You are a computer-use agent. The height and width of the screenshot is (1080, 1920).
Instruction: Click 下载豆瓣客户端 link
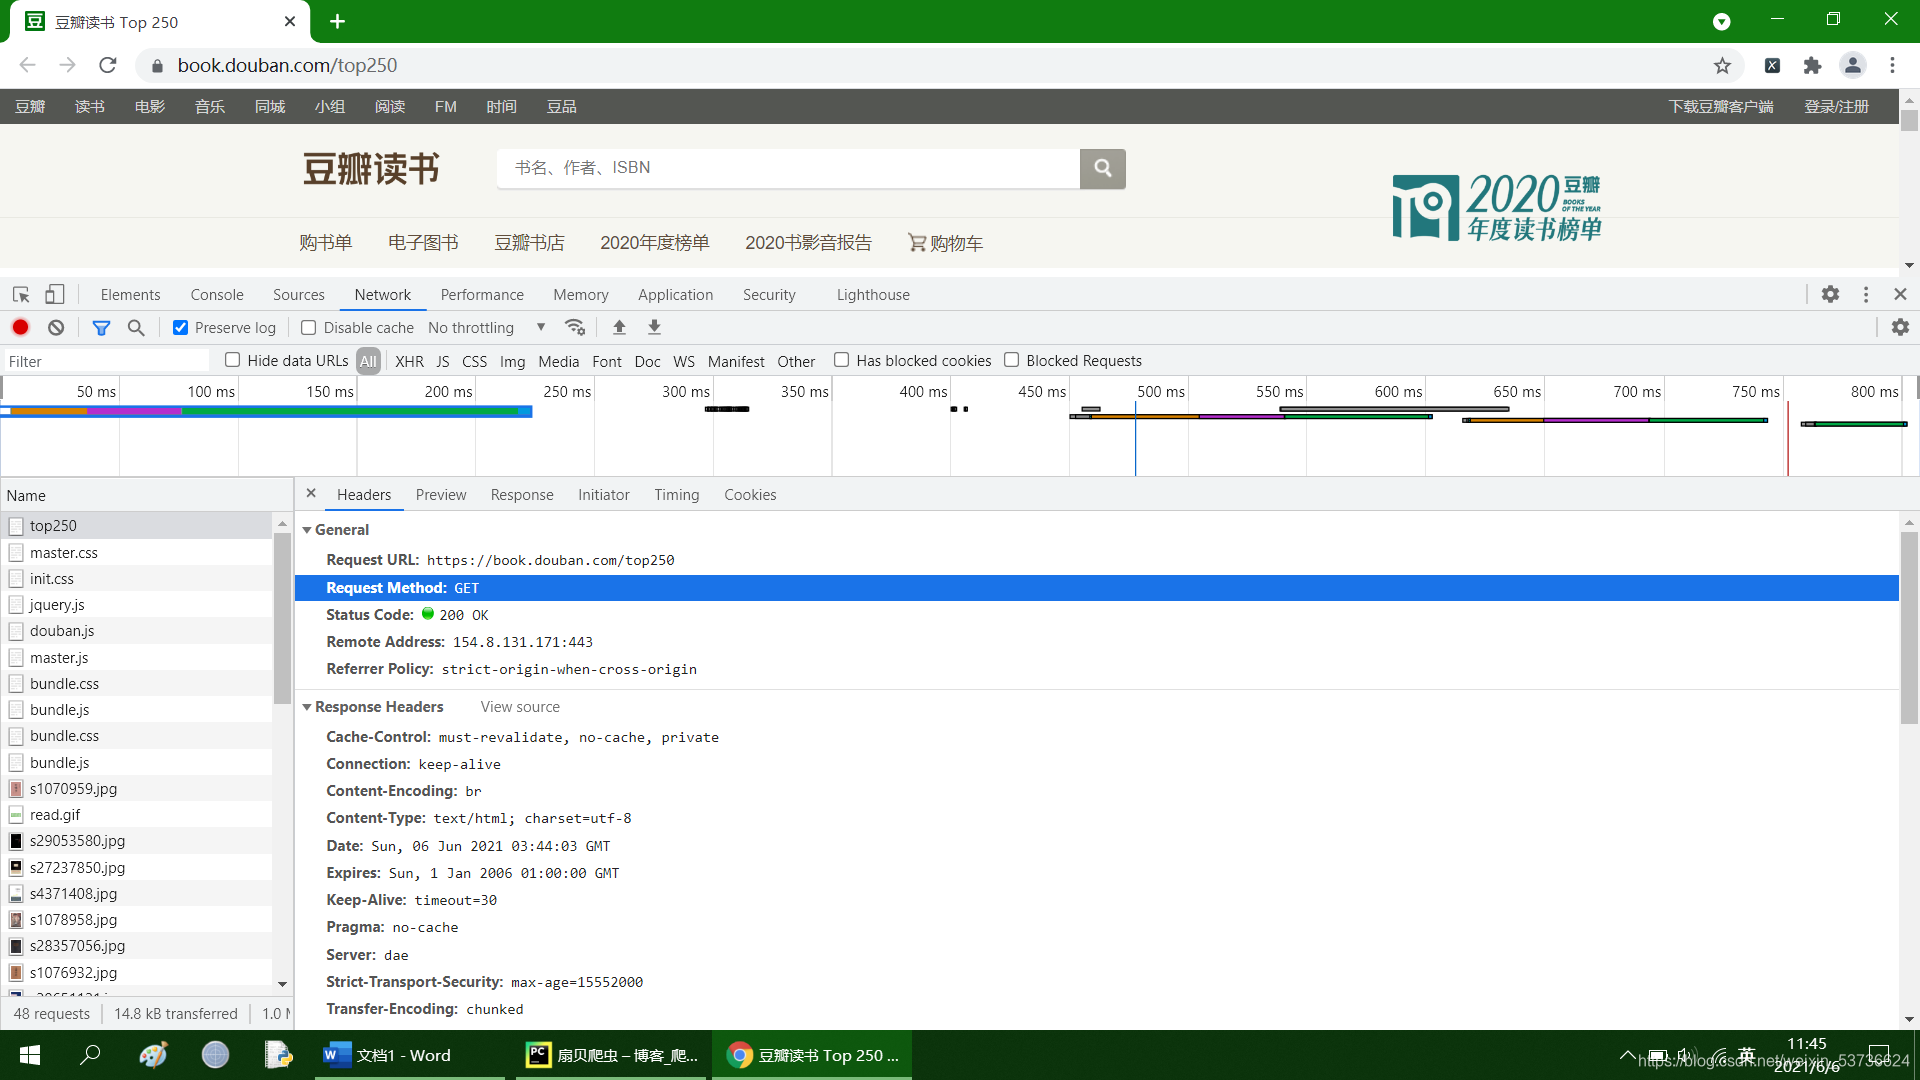(1721, 106)
